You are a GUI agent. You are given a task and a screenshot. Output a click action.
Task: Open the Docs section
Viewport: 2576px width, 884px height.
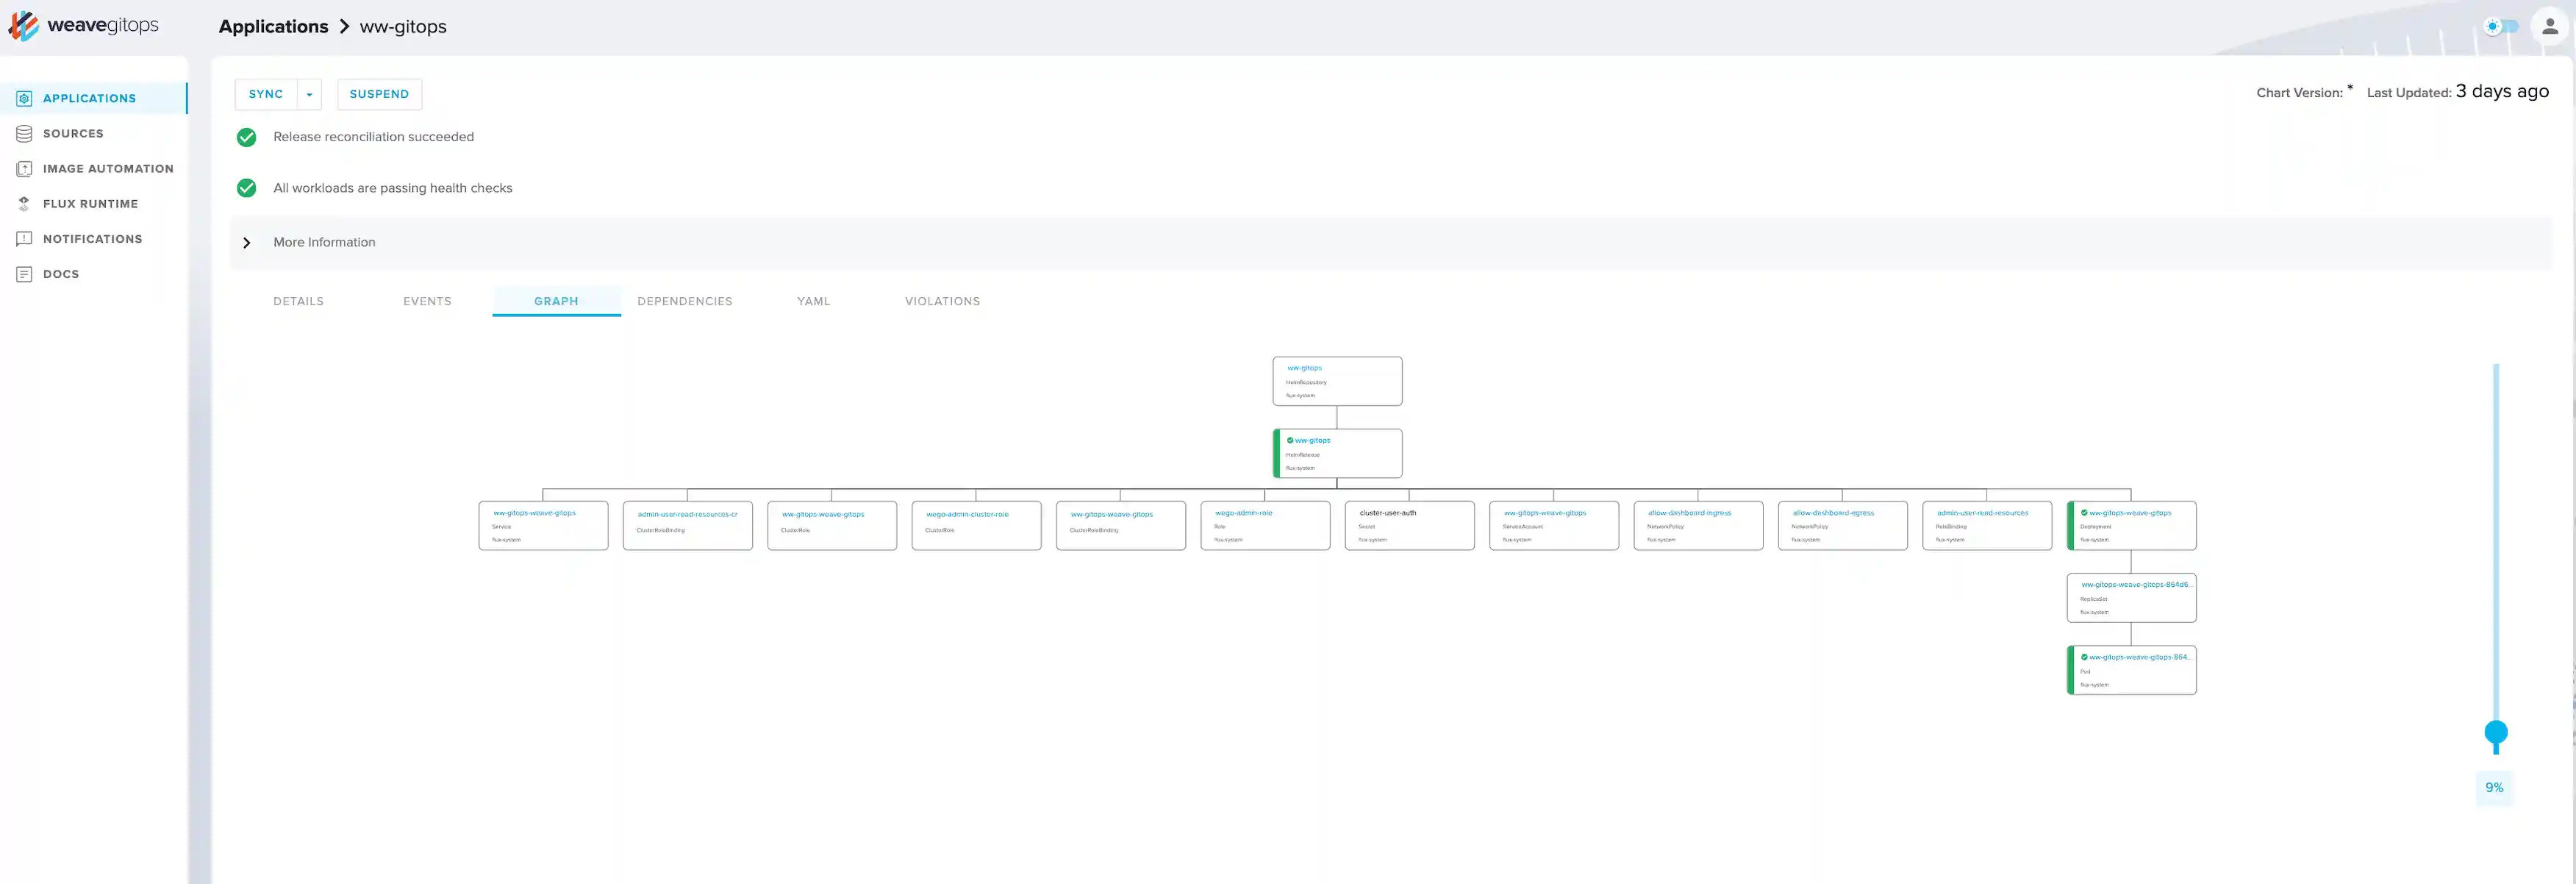coord(60,273)
